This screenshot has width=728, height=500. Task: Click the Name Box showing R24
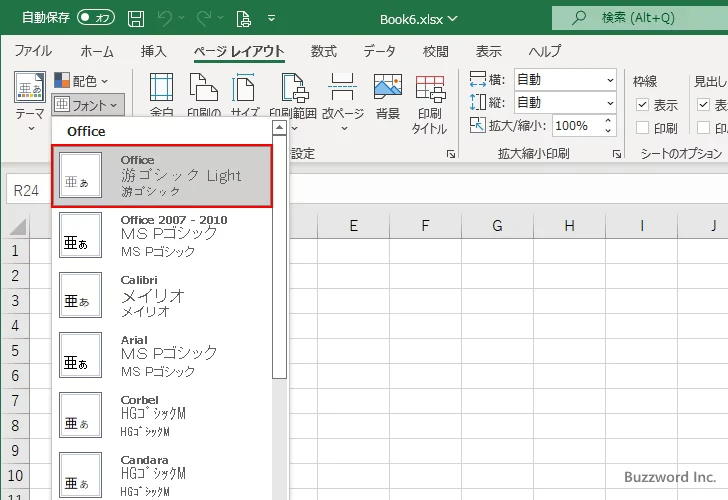point(27,190)
